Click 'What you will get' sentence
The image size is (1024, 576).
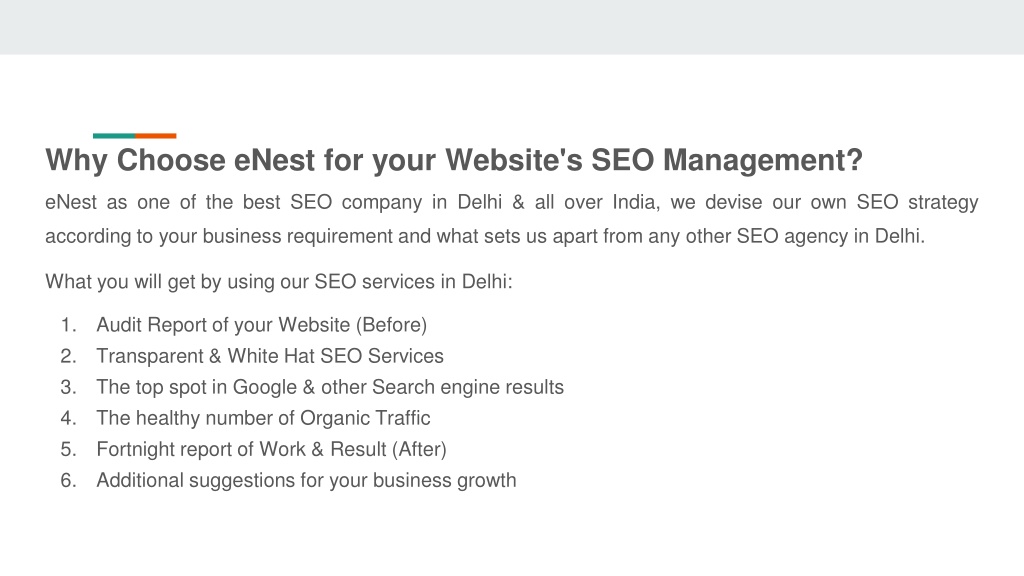(x=279, y=282)
